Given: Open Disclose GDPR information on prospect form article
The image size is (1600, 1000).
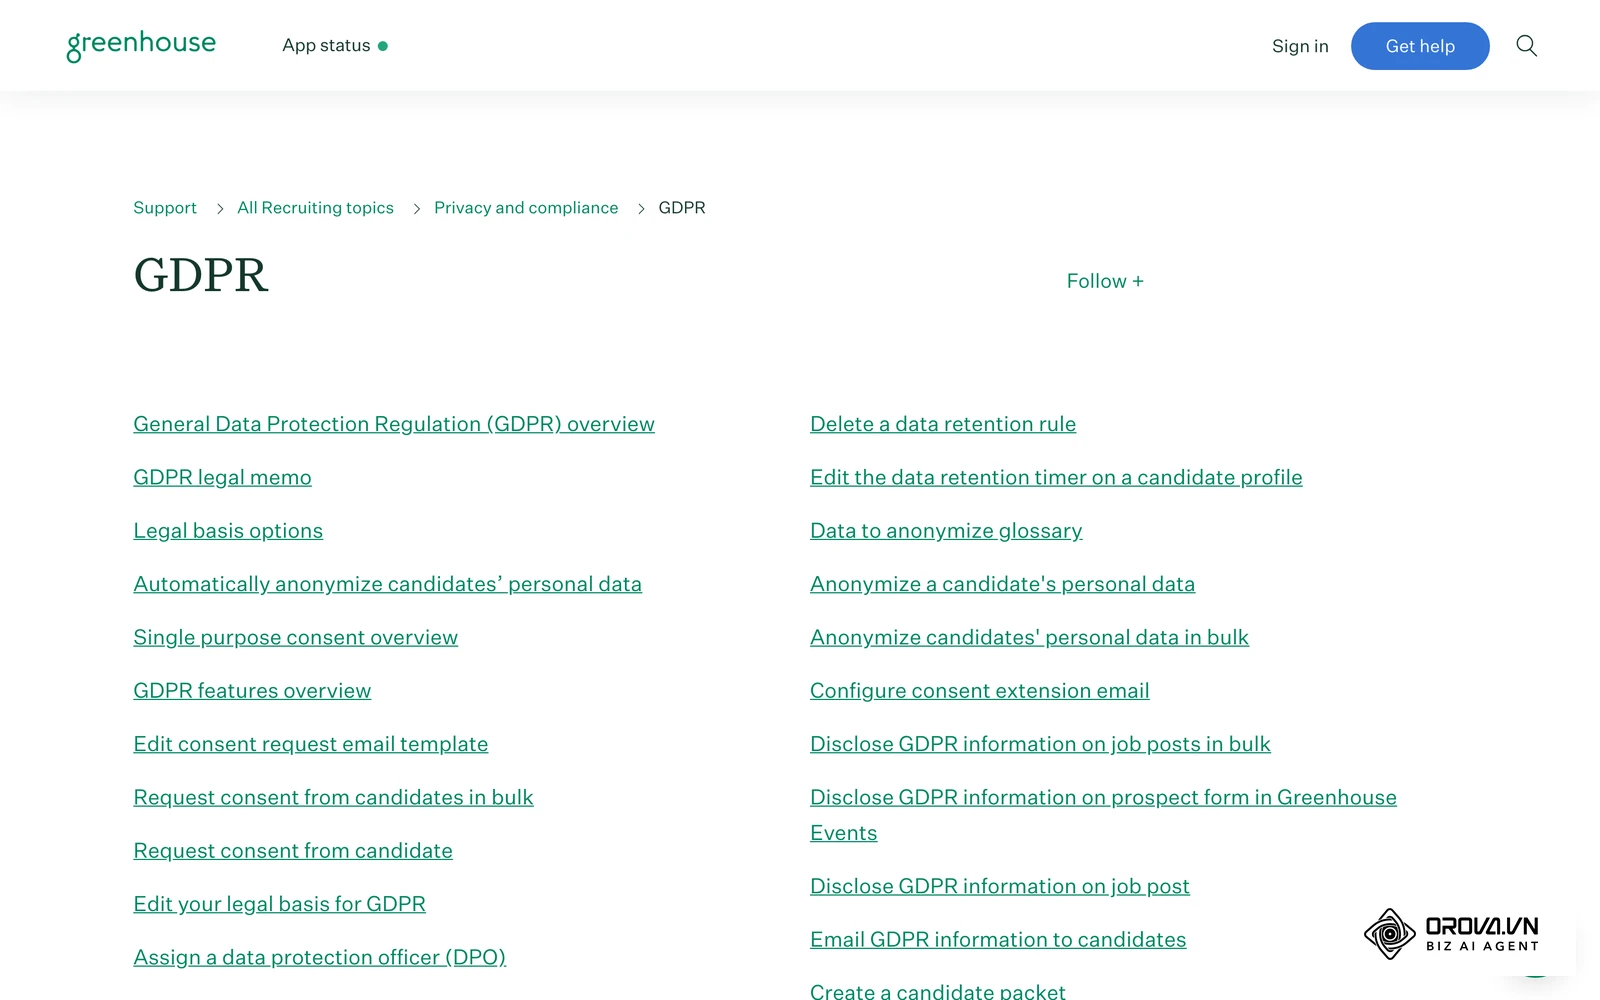Looking at the screenshot, I should click(x=1103, y=798).
